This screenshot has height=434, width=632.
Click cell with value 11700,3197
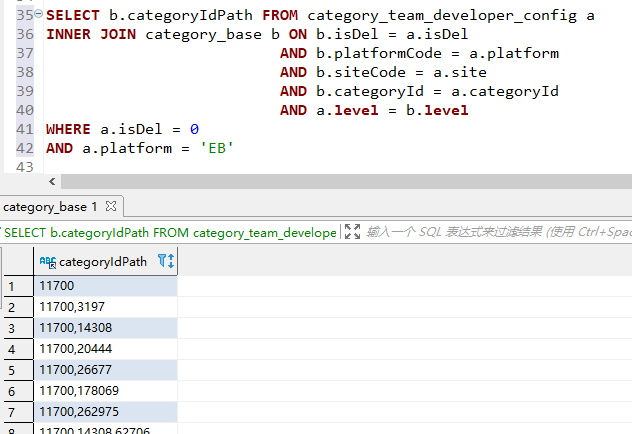[106, 307]
